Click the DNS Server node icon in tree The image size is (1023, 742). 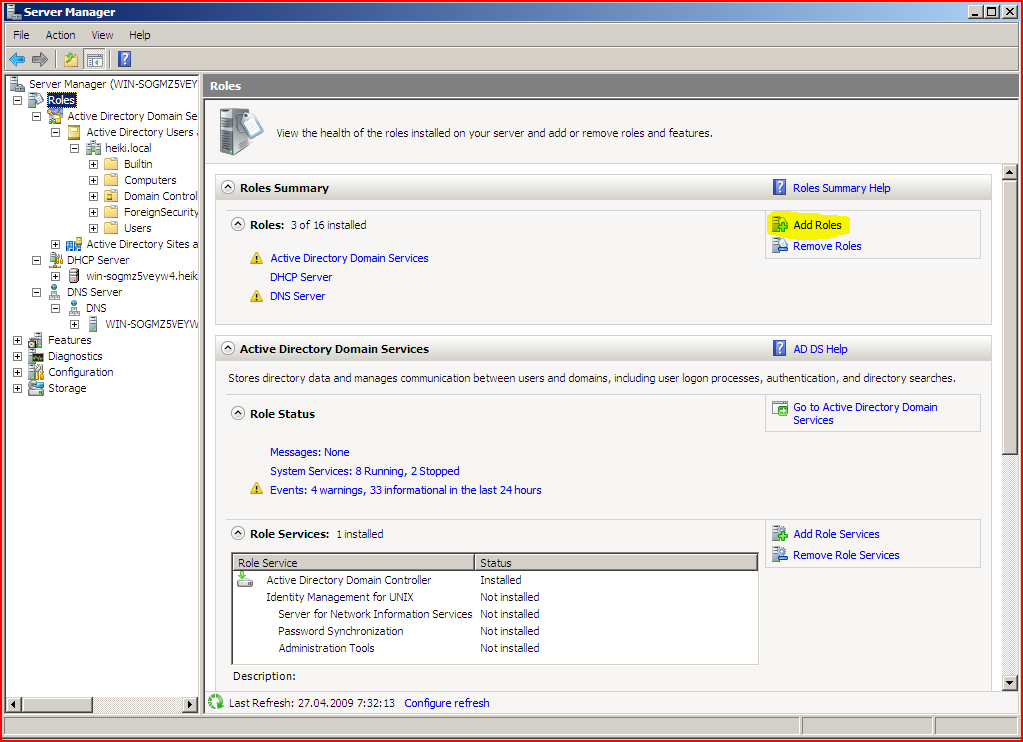tap(54, 292)
